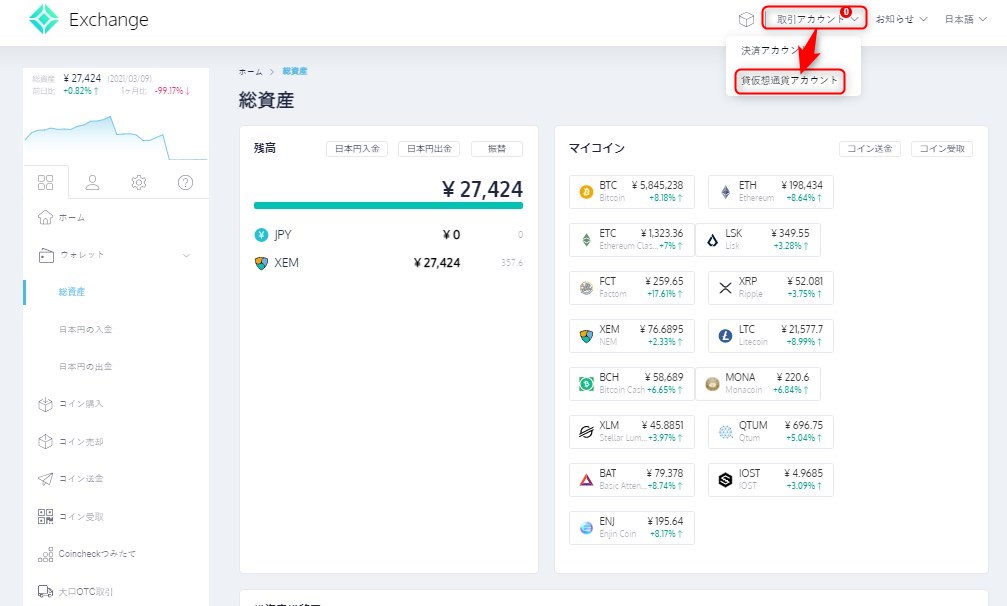Image resolution: width=1007 pixels, height=606 pixels.
Task: Open the settings gear tab icon
Action: [x=139, y=182]
